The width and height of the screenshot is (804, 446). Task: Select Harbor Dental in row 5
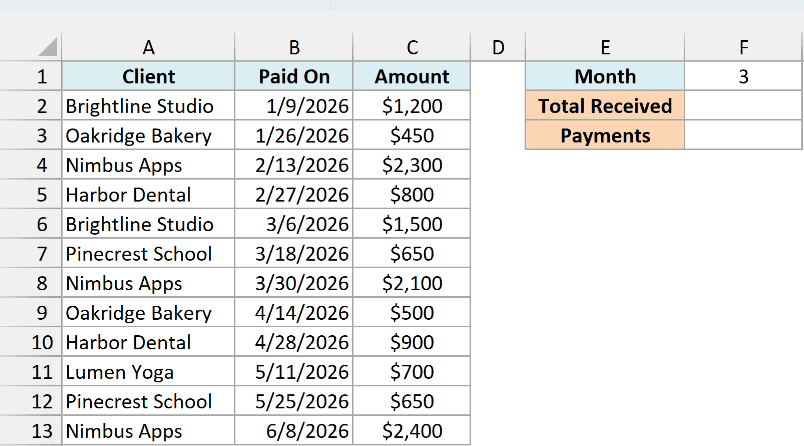click(148, 194)
